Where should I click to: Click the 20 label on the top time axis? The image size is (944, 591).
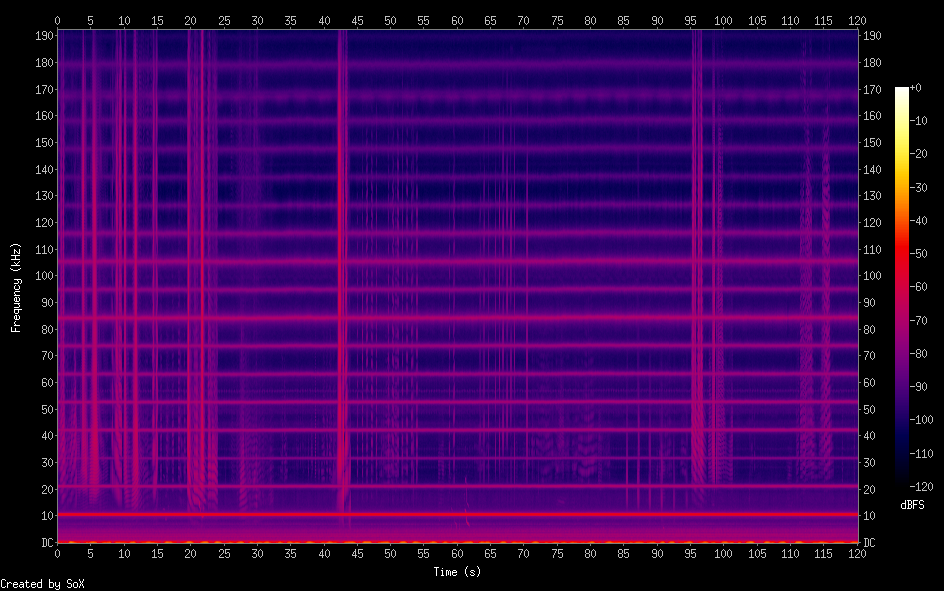[x=190, y=19]
